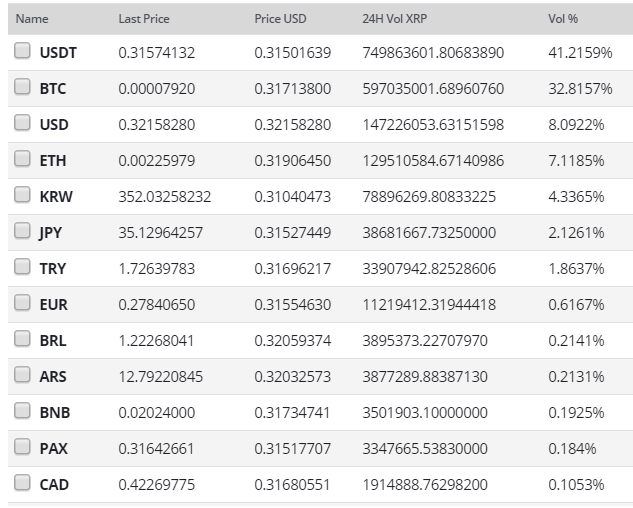Sort by the Name column header
This screenshot has width=633, height=508.
(x=32, y=19)
